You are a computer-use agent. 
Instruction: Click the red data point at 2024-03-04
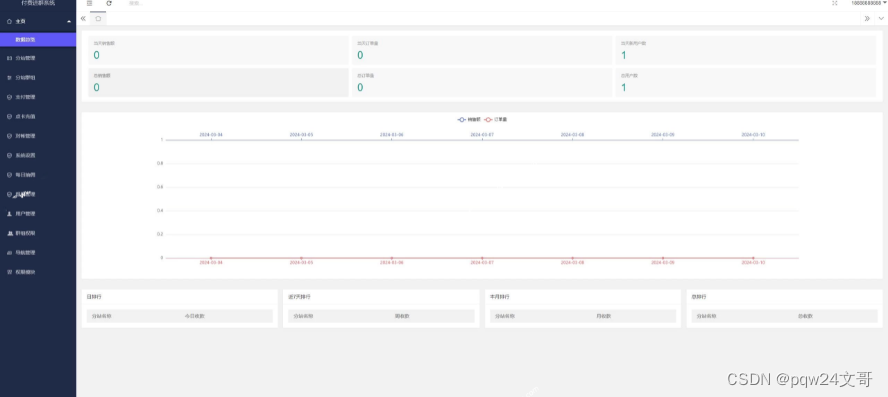[211, 258]
